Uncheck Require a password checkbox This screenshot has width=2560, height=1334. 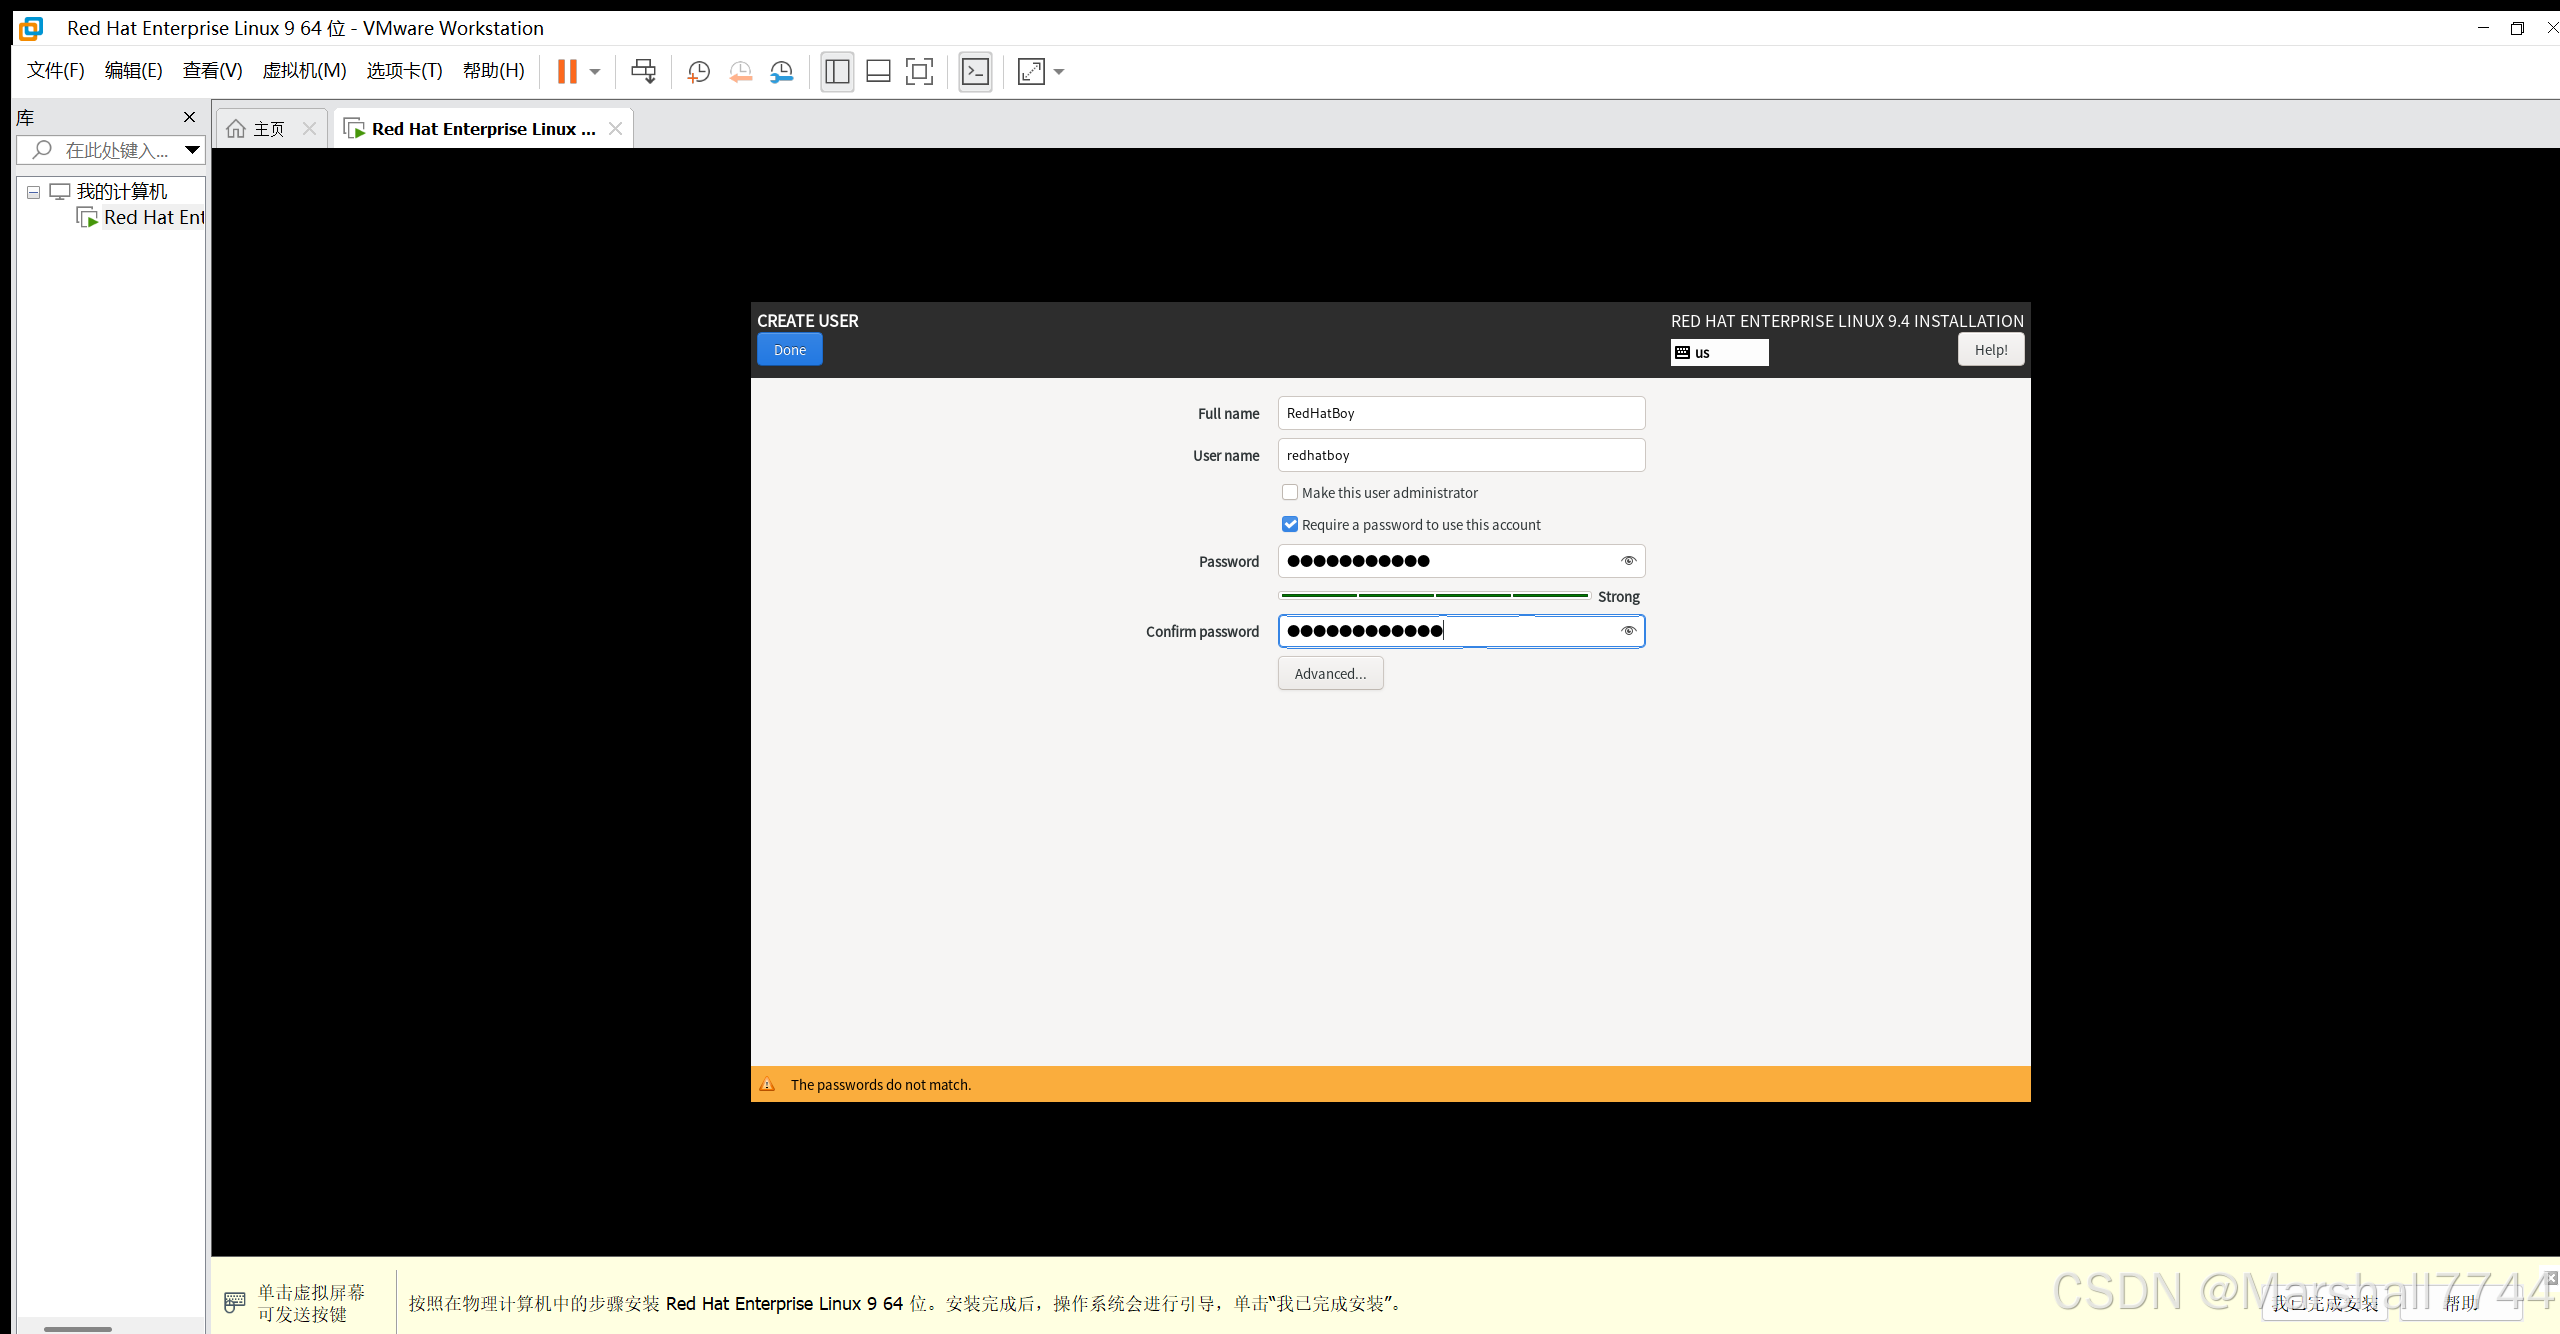coord(1290,524)
